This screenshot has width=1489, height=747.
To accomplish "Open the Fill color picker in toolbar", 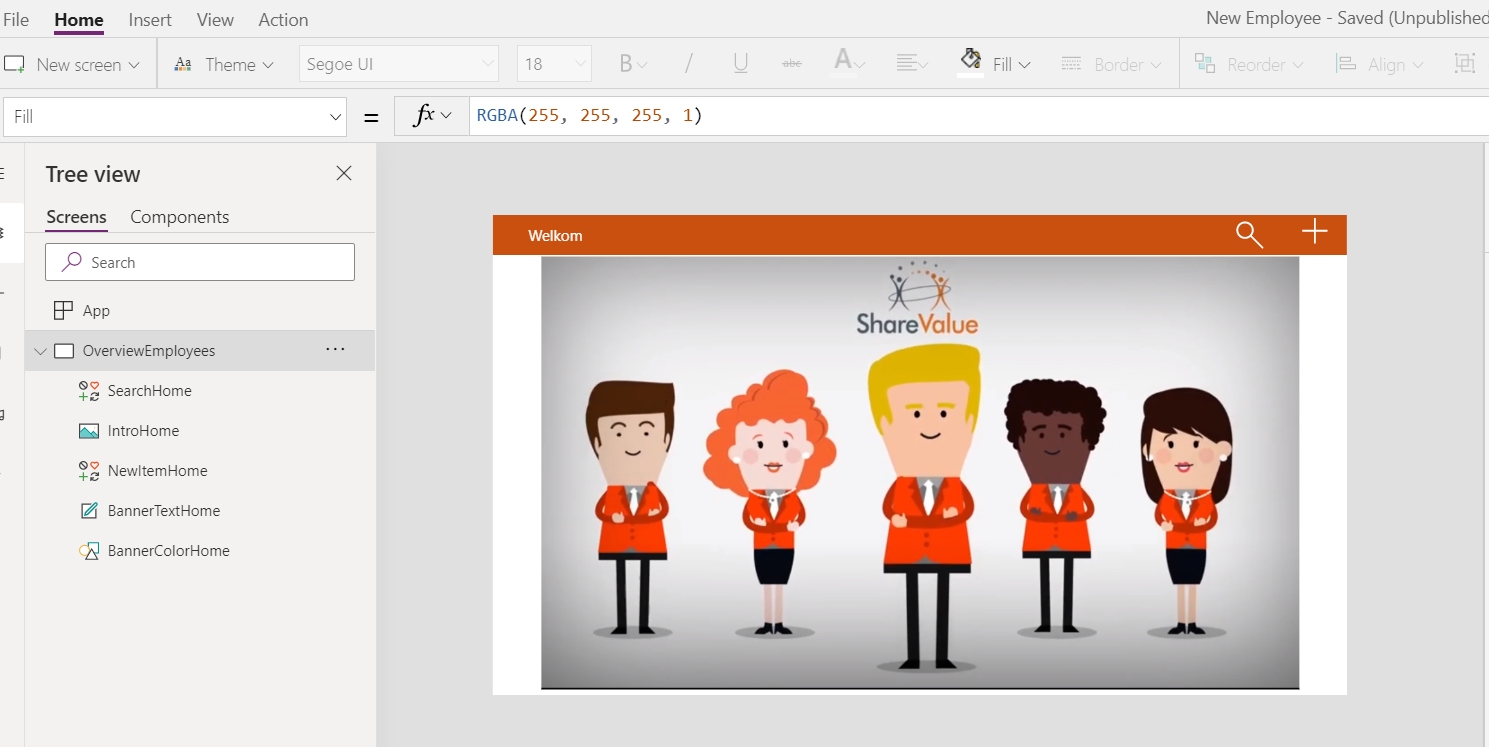I will (994, 64).
